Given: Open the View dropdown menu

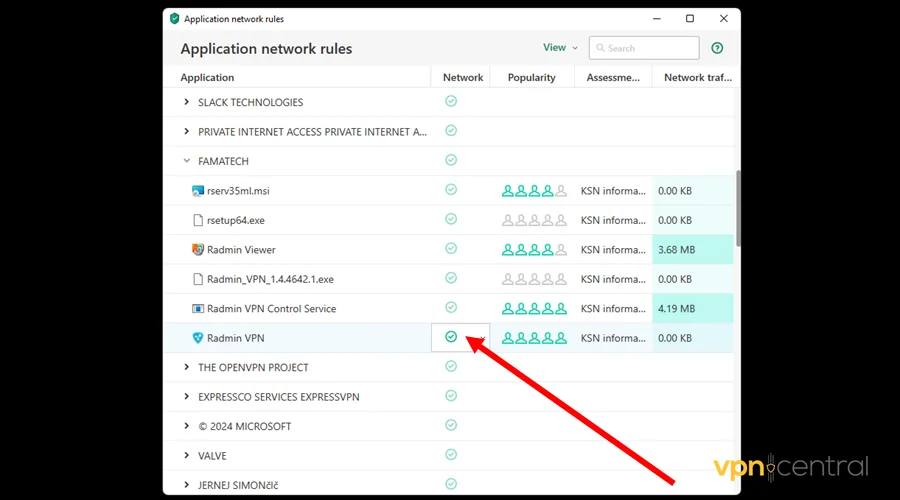Looking at the screenshot, I should [560, 48].
